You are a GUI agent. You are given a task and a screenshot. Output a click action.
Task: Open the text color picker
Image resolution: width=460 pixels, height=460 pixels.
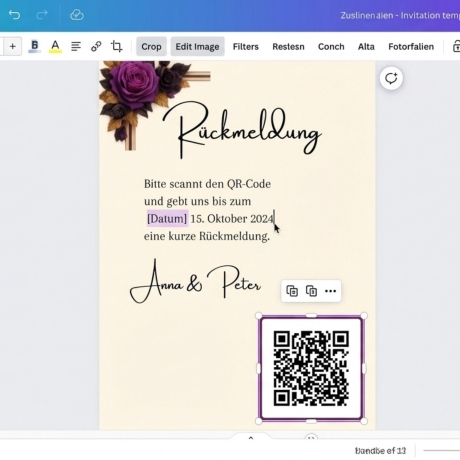pos(55,46)
